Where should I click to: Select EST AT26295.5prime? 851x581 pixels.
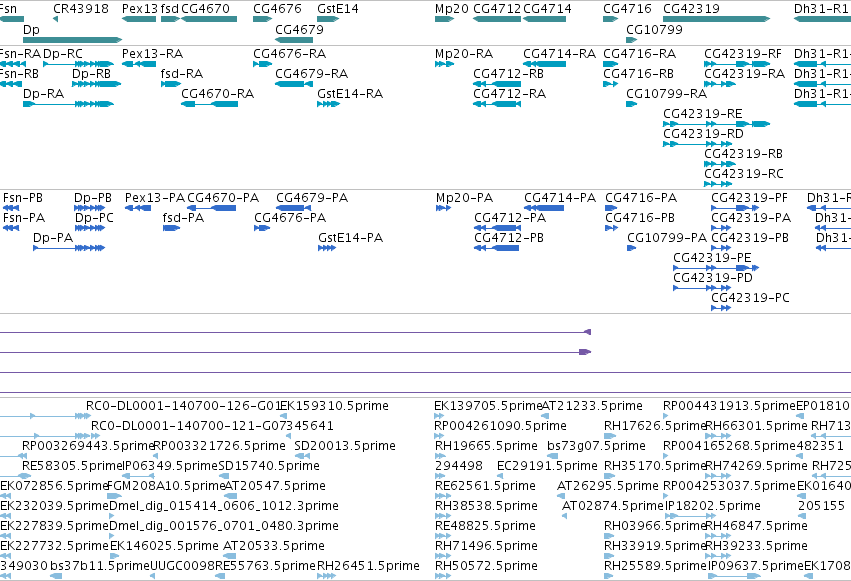coord(608,486)
